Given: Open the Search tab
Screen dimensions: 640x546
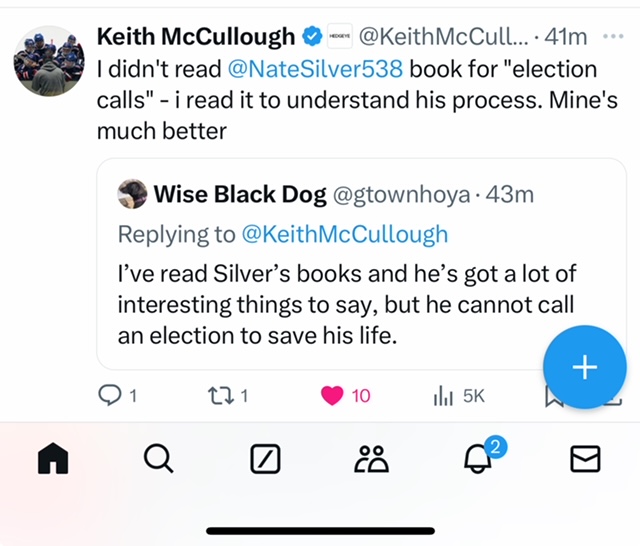Looking at the screenshot, I should (x=158, y=458).
